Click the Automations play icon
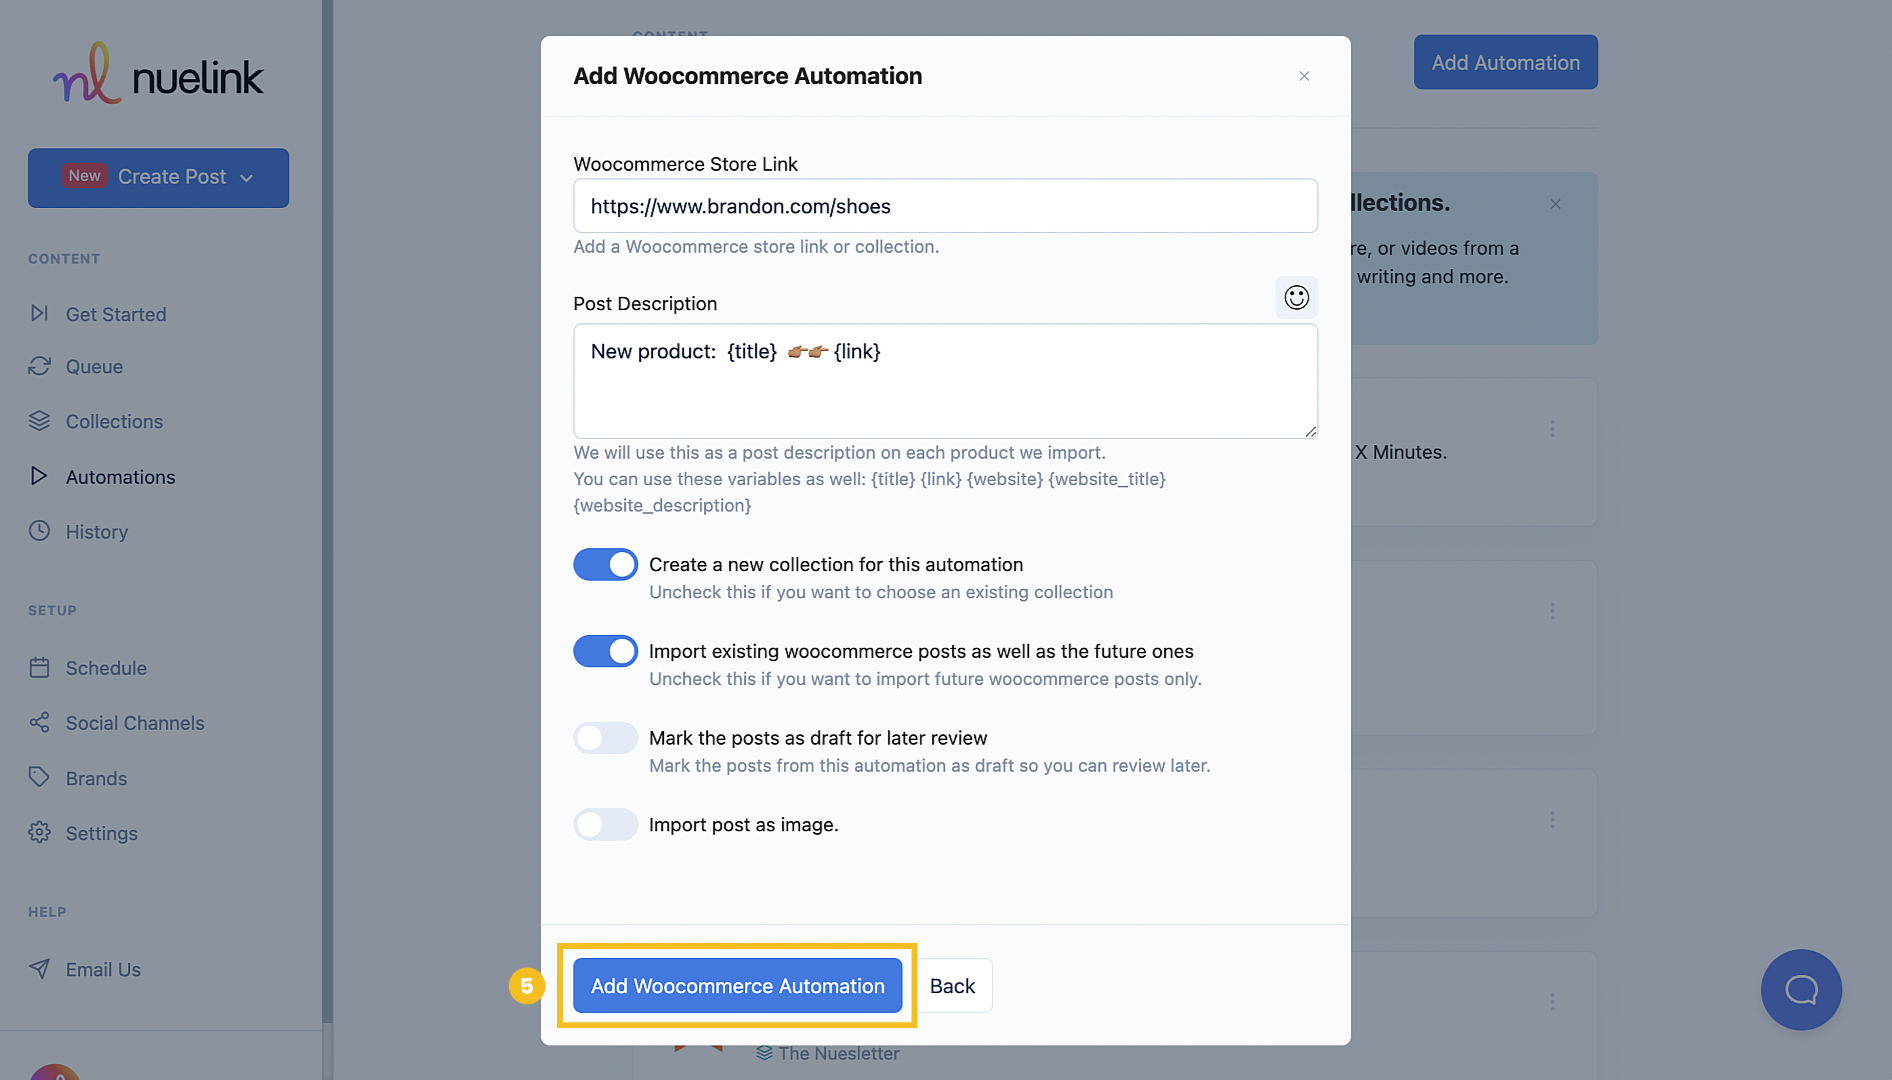Image resolution: width=1892 pixels, height=1080 pixels. (x=39, y=476)
